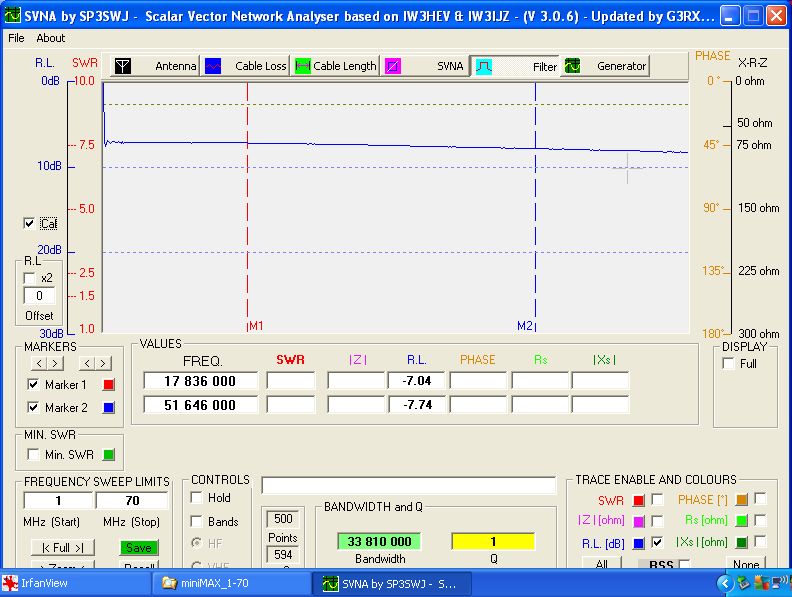Select the Generator mode icon
Viewport: 792px width, 597px height.
point(573,66)
